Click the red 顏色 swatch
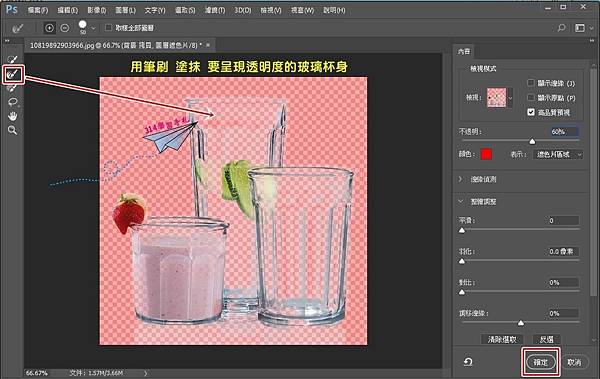Screen dimensions: 600x379 click(486, 154)
